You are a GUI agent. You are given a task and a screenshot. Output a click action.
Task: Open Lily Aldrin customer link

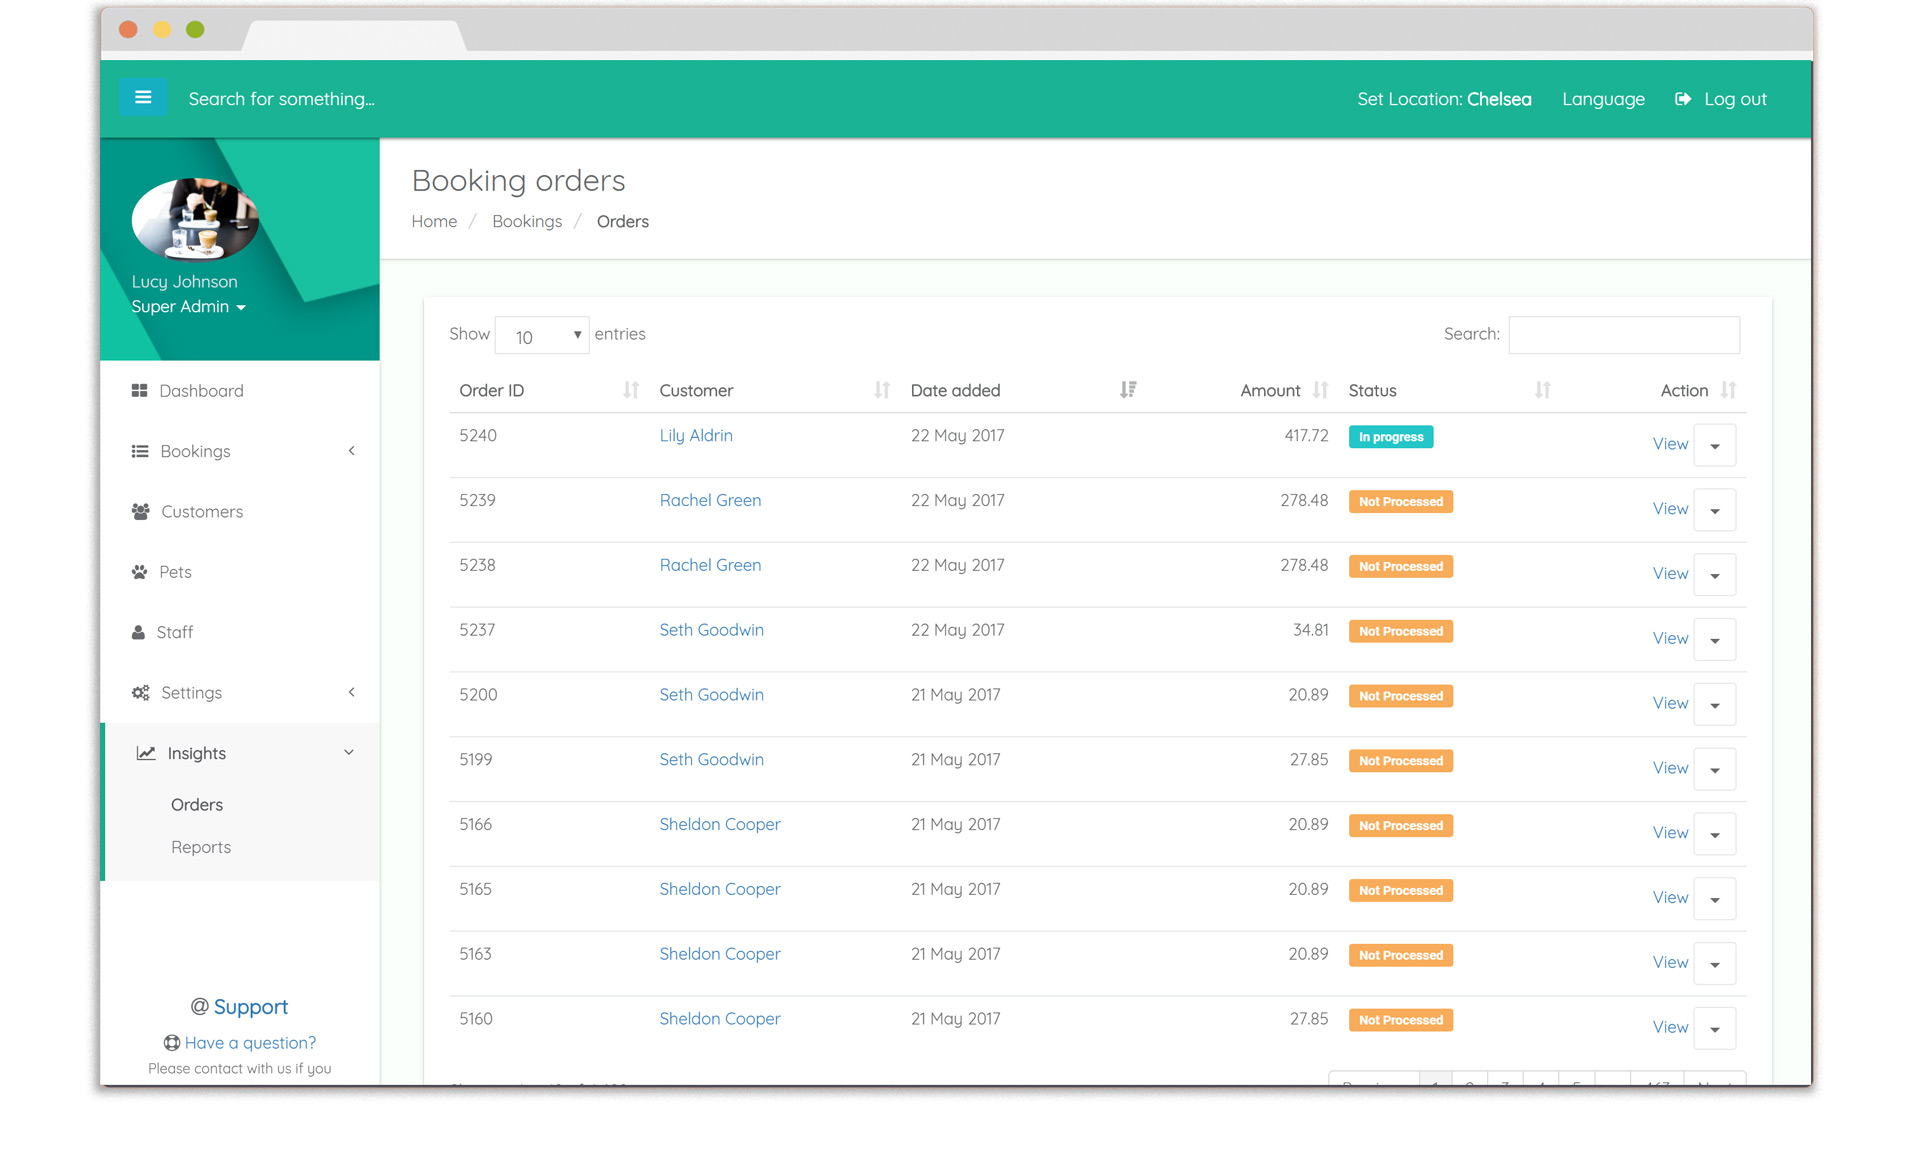(696, 436)
